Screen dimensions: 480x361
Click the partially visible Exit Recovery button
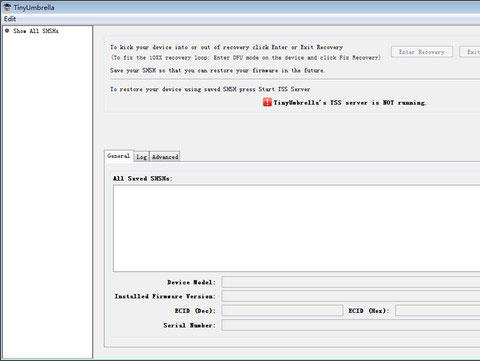tap(470, 52)
